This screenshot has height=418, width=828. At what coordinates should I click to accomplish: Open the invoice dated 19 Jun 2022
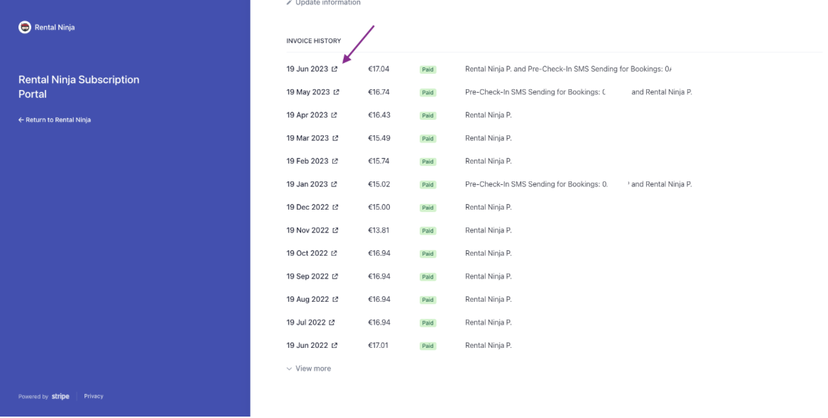point(307,346)
